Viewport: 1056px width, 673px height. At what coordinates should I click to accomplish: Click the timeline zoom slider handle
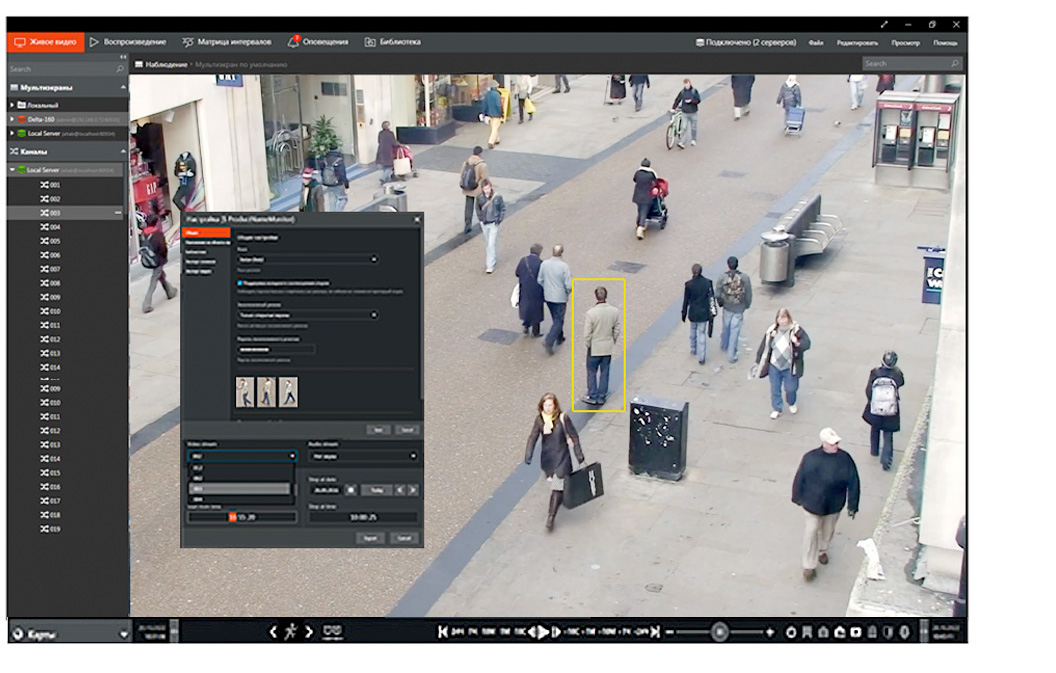coord(719,632)
